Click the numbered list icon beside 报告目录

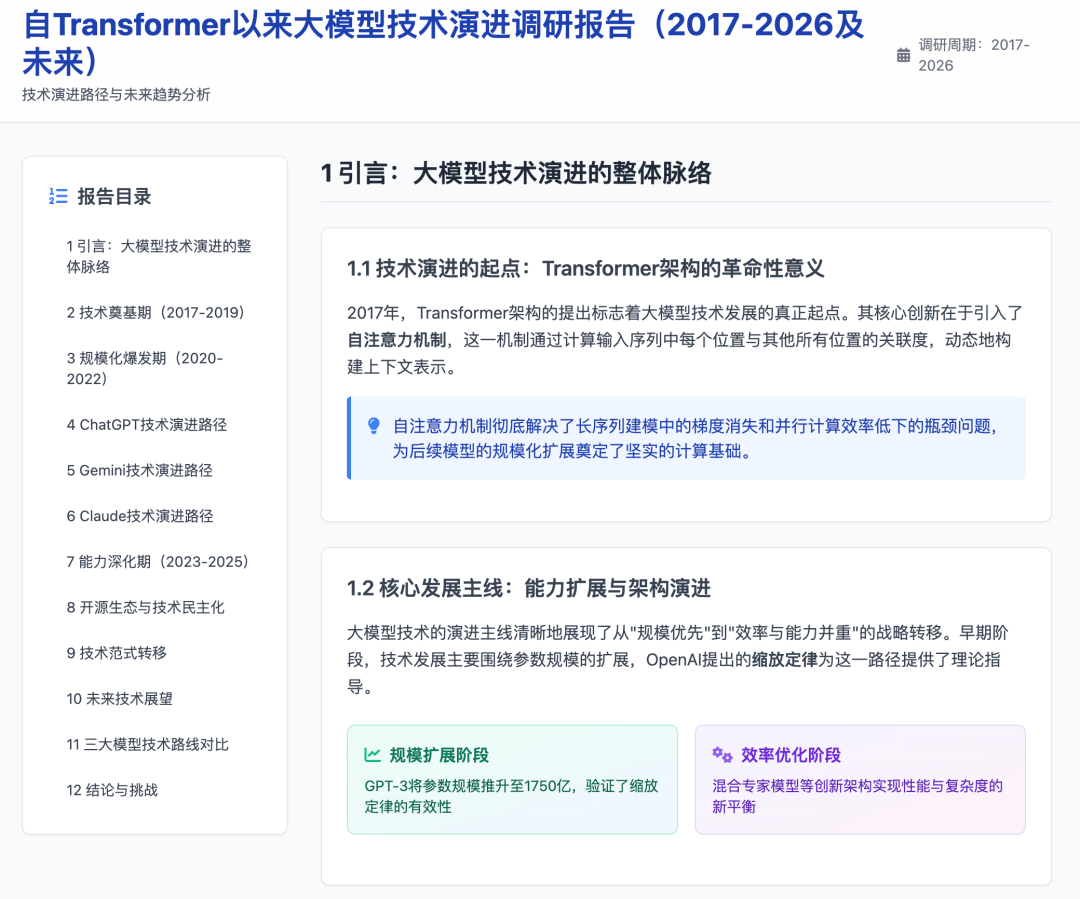point(58,197)
